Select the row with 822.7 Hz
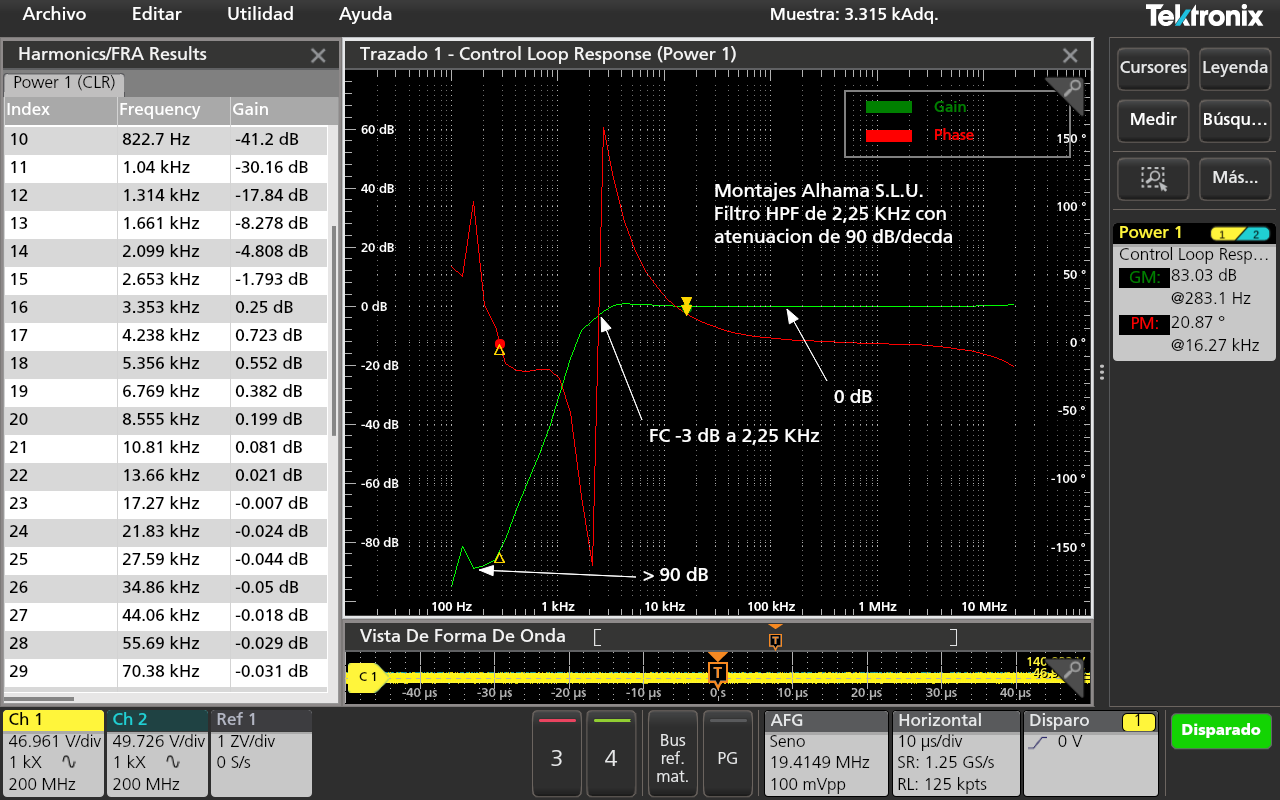This screenshot has height=800, width=1280. click(165, 139)
